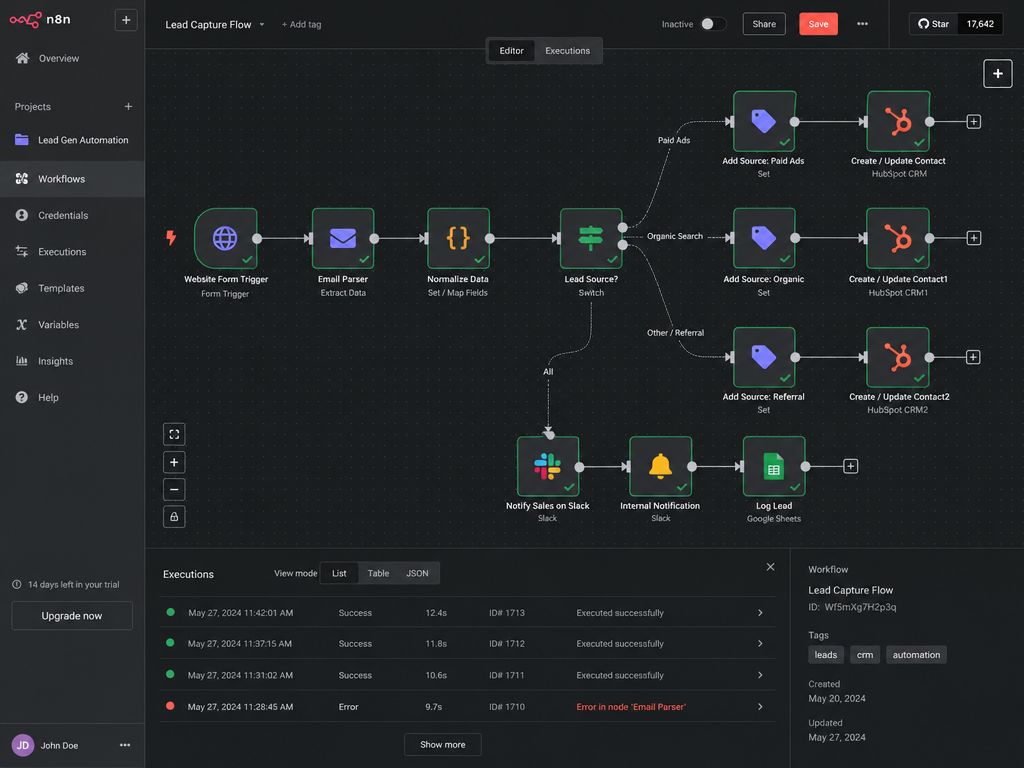Expand the Email Parser error execution chevron
Viewport: 1024px width, 768px height.
[x=760, y=707]
